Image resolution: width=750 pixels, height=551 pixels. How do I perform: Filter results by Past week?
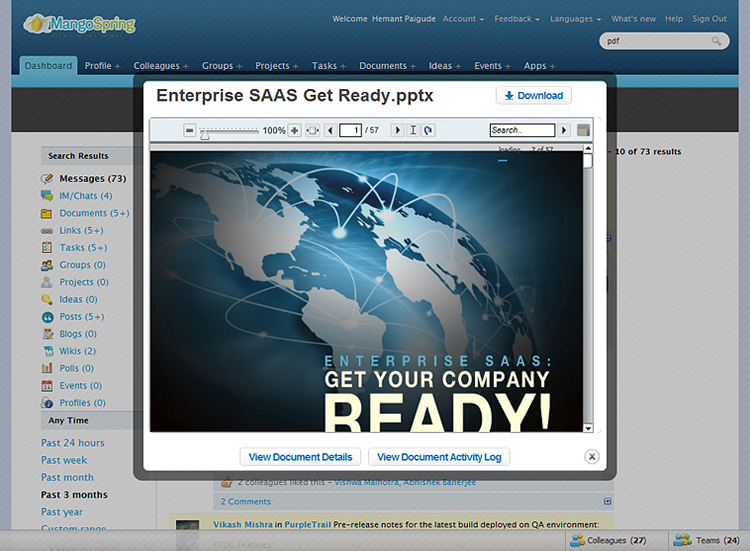pos(64,460)
